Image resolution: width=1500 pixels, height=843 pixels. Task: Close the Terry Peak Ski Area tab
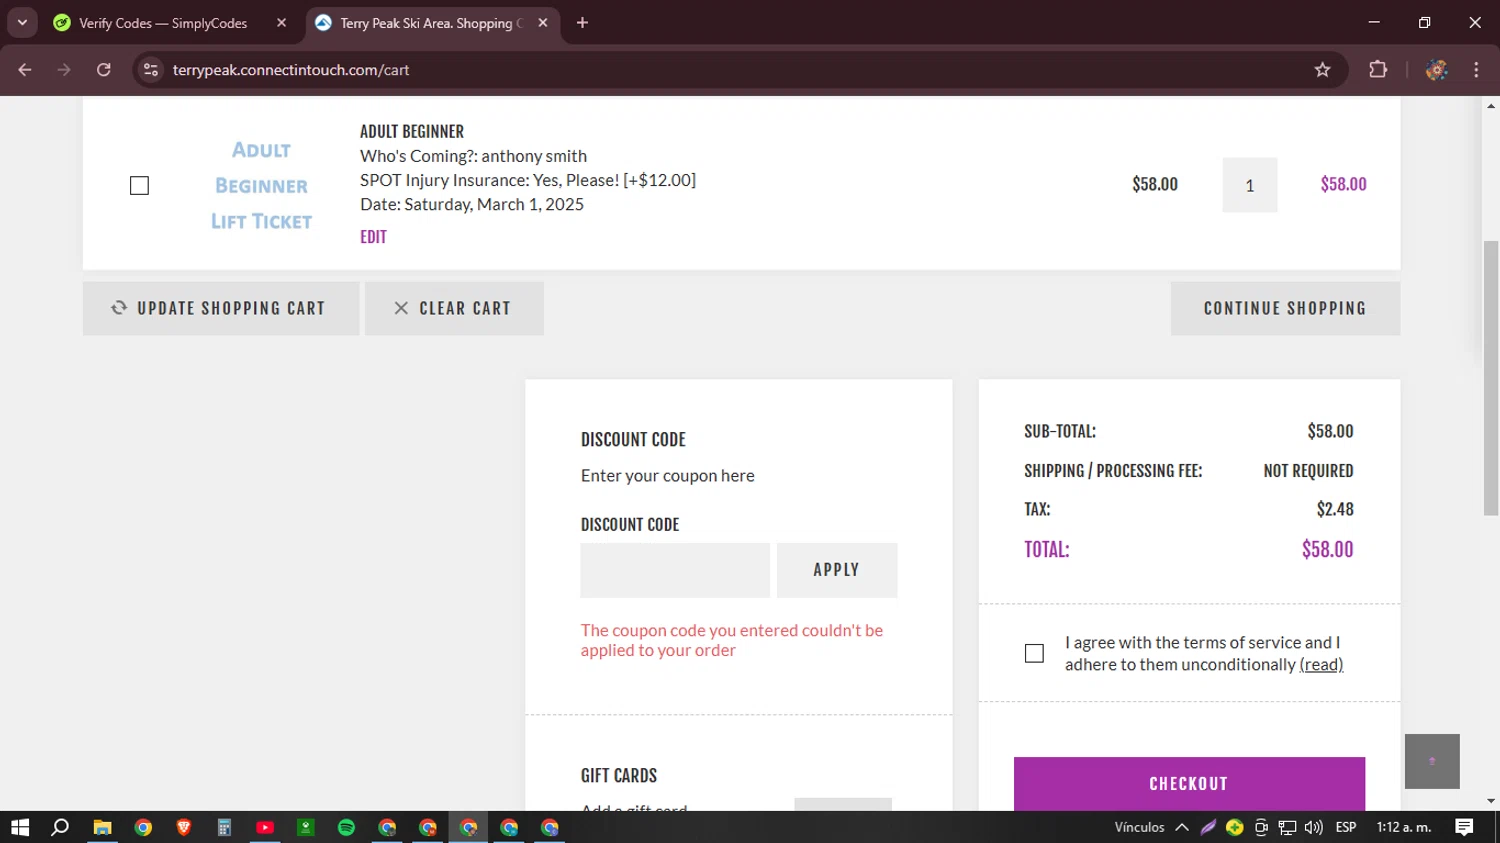tap(543, 23)
